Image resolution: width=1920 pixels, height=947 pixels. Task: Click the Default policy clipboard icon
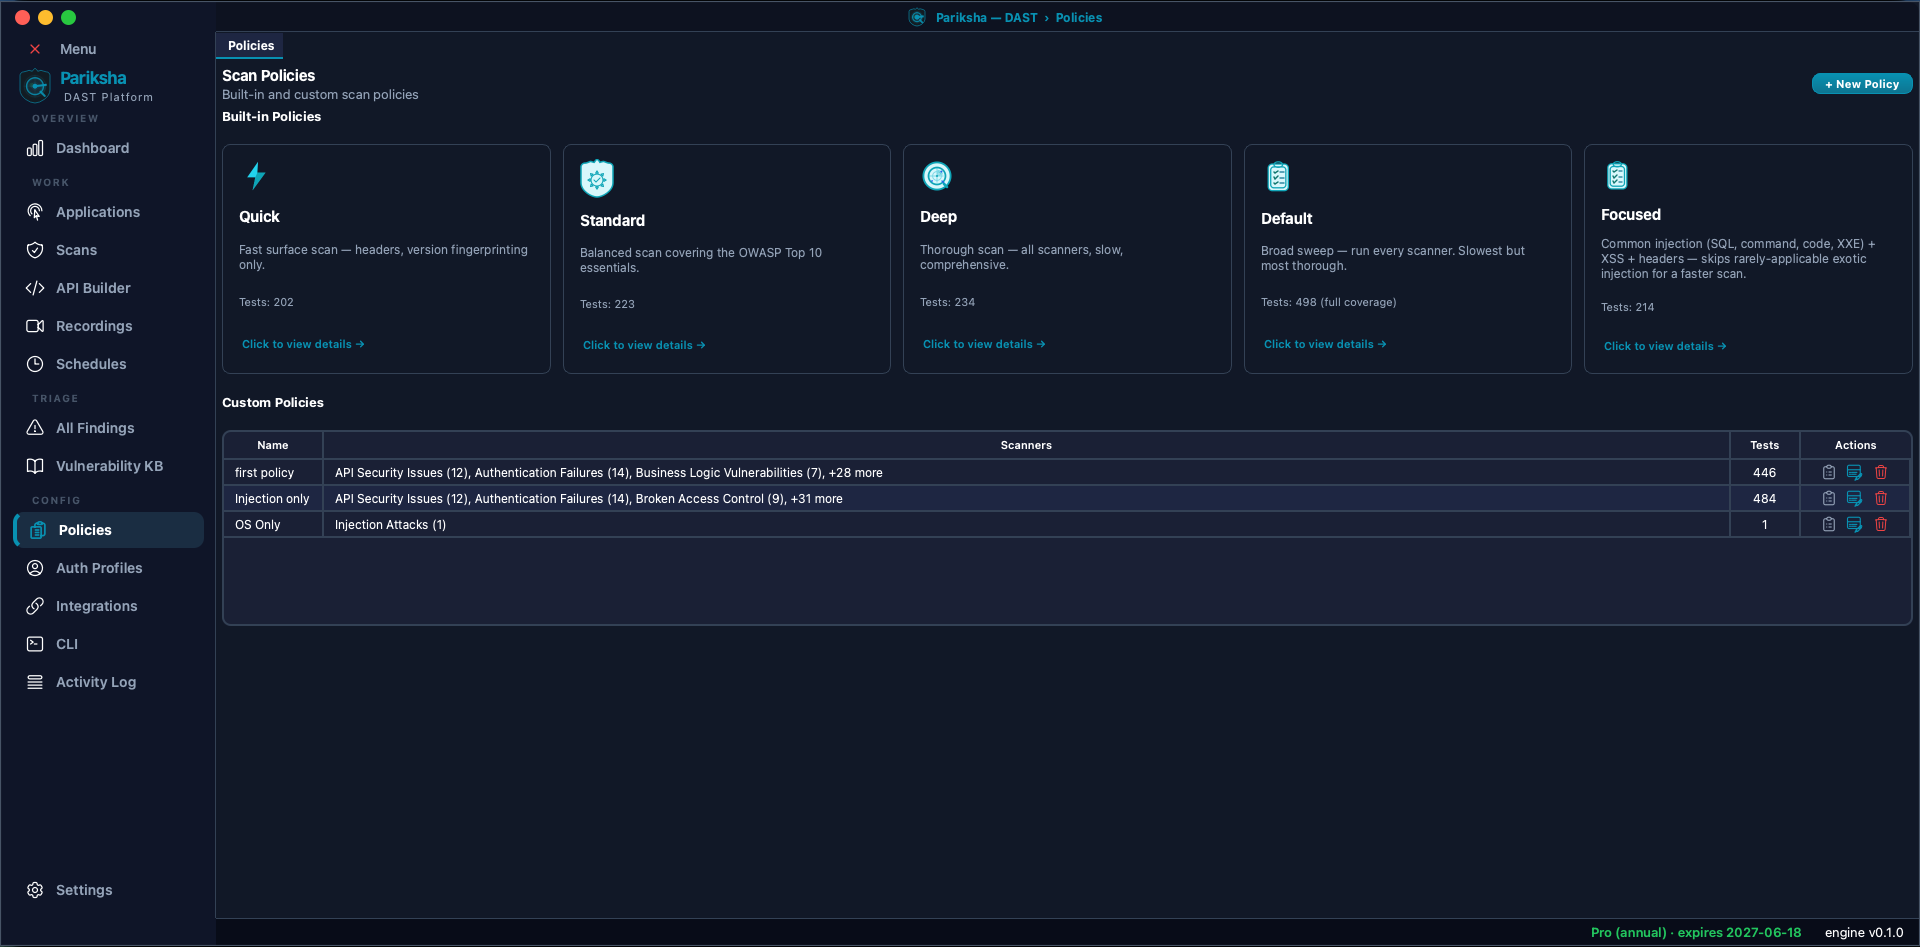1278,177
